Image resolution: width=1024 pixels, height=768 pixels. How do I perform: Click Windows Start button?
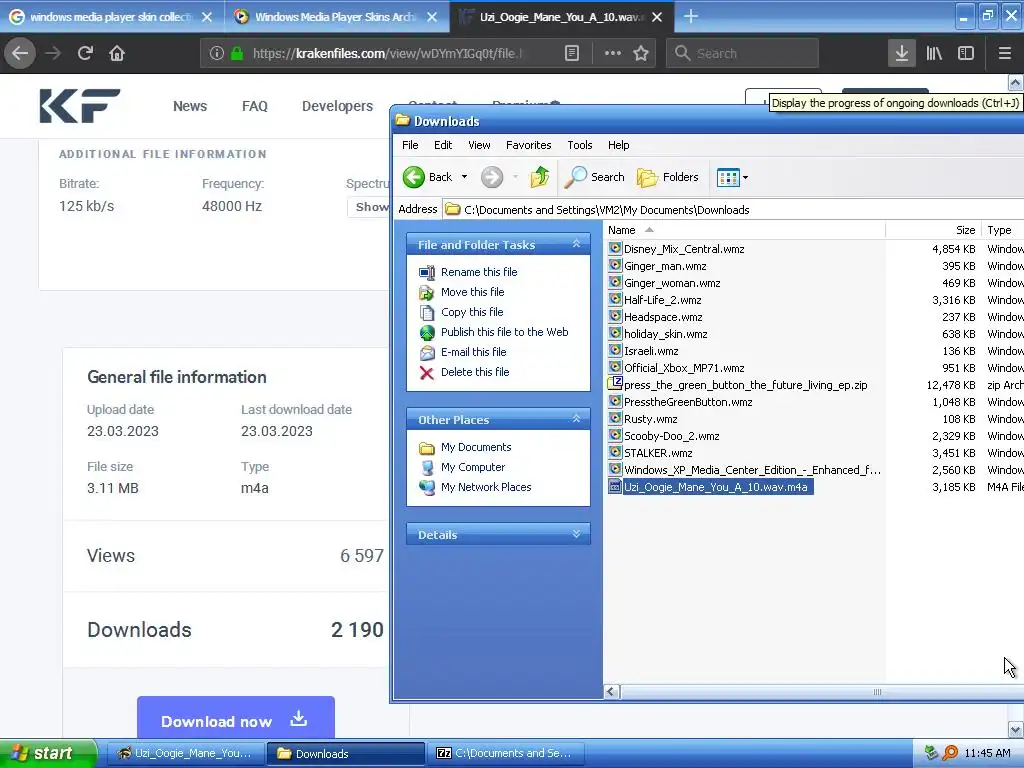[47, 753]
